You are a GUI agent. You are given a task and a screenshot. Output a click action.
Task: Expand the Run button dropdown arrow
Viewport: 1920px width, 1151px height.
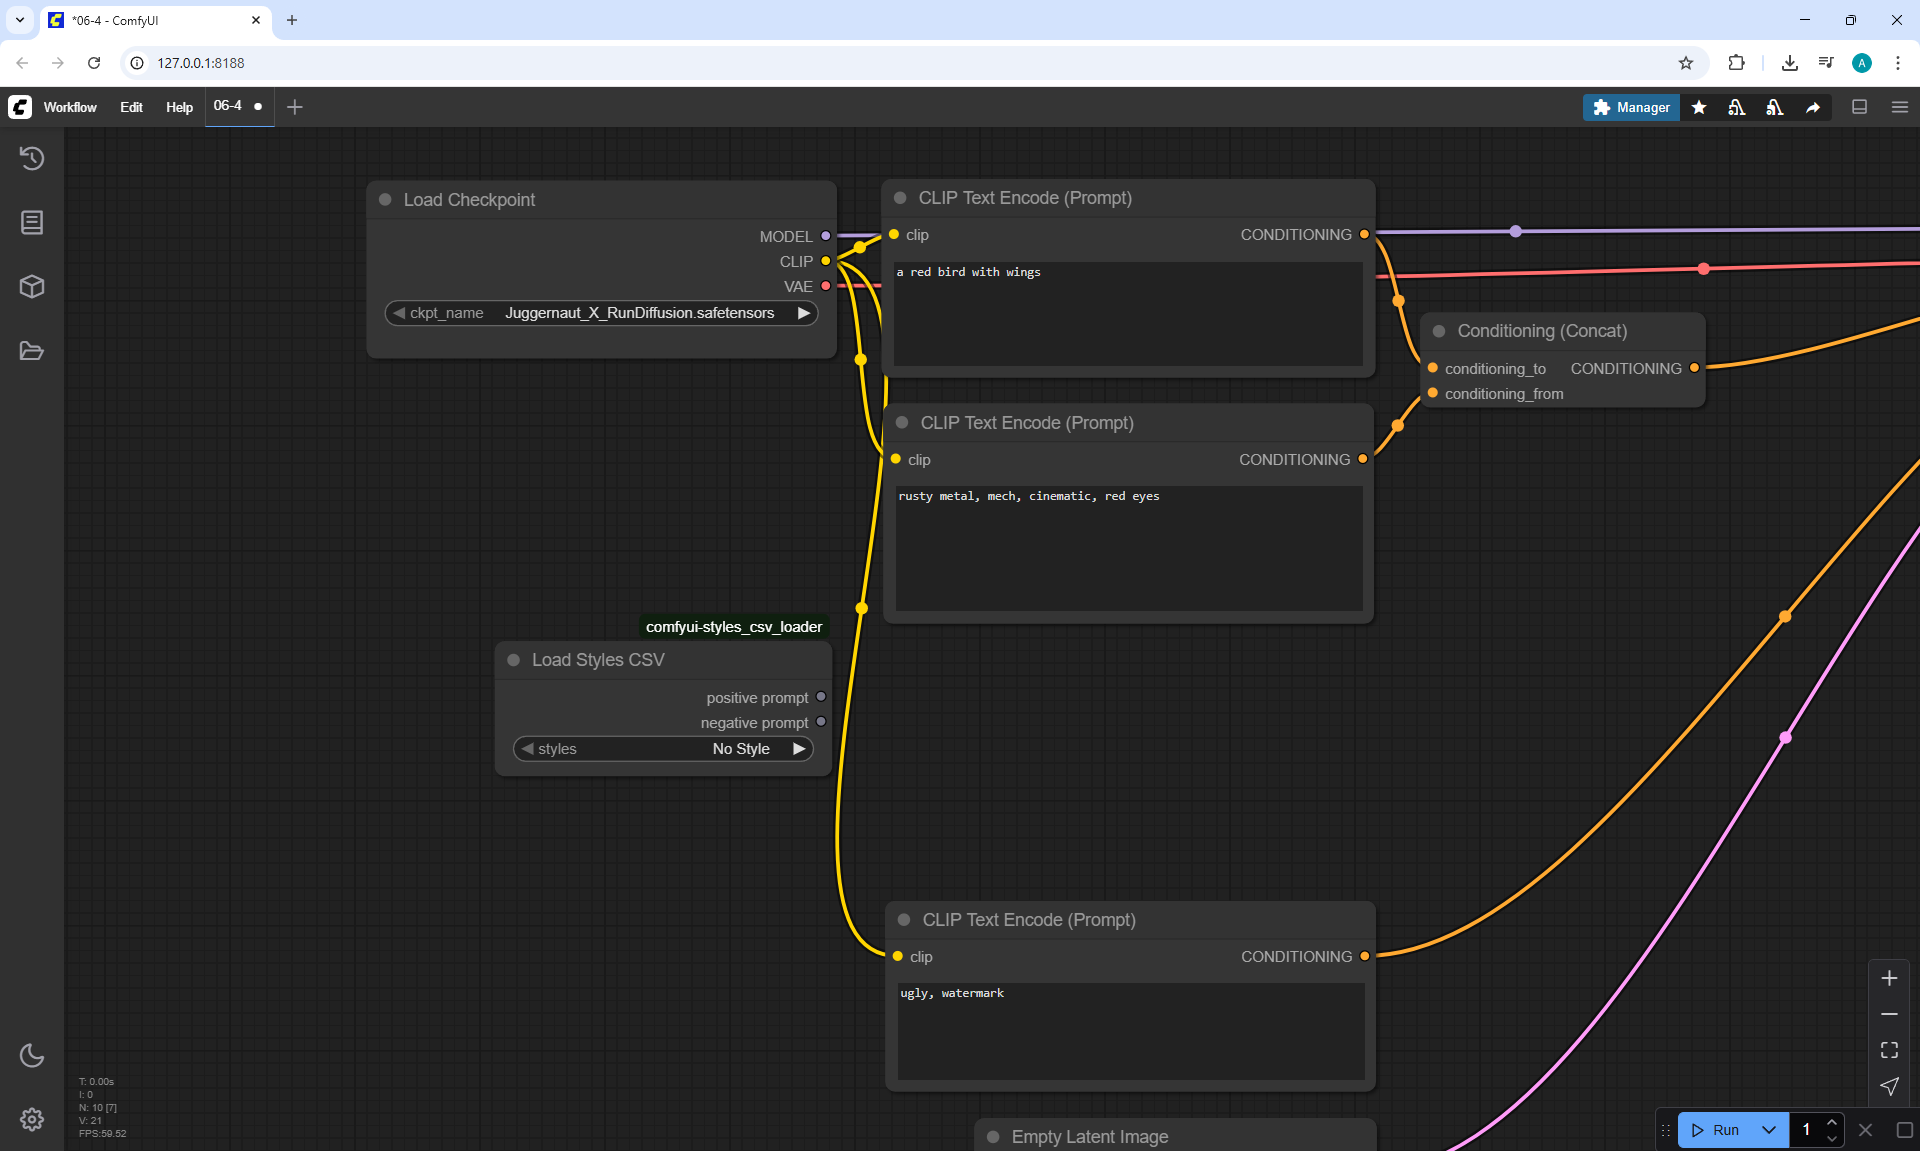pos(1769,1130)
